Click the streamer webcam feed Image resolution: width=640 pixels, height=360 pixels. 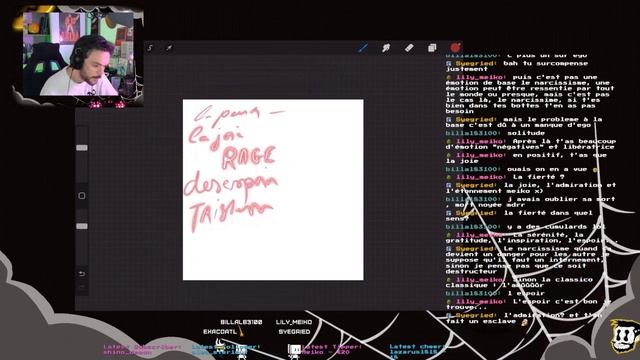pyautogui.click(x=78, y=54)
